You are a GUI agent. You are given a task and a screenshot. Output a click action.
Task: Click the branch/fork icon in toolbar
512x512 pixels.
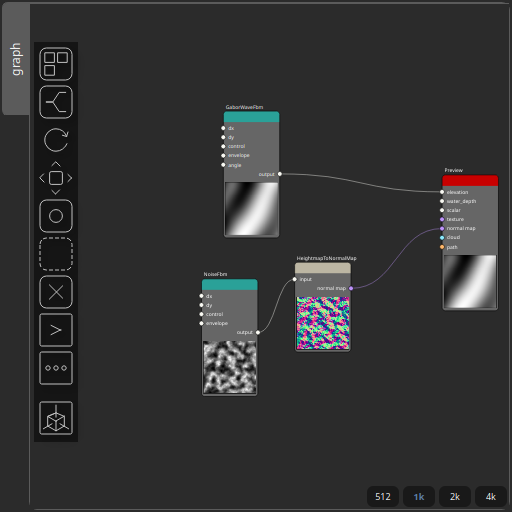pyautogui.click(x=56, y=102)
